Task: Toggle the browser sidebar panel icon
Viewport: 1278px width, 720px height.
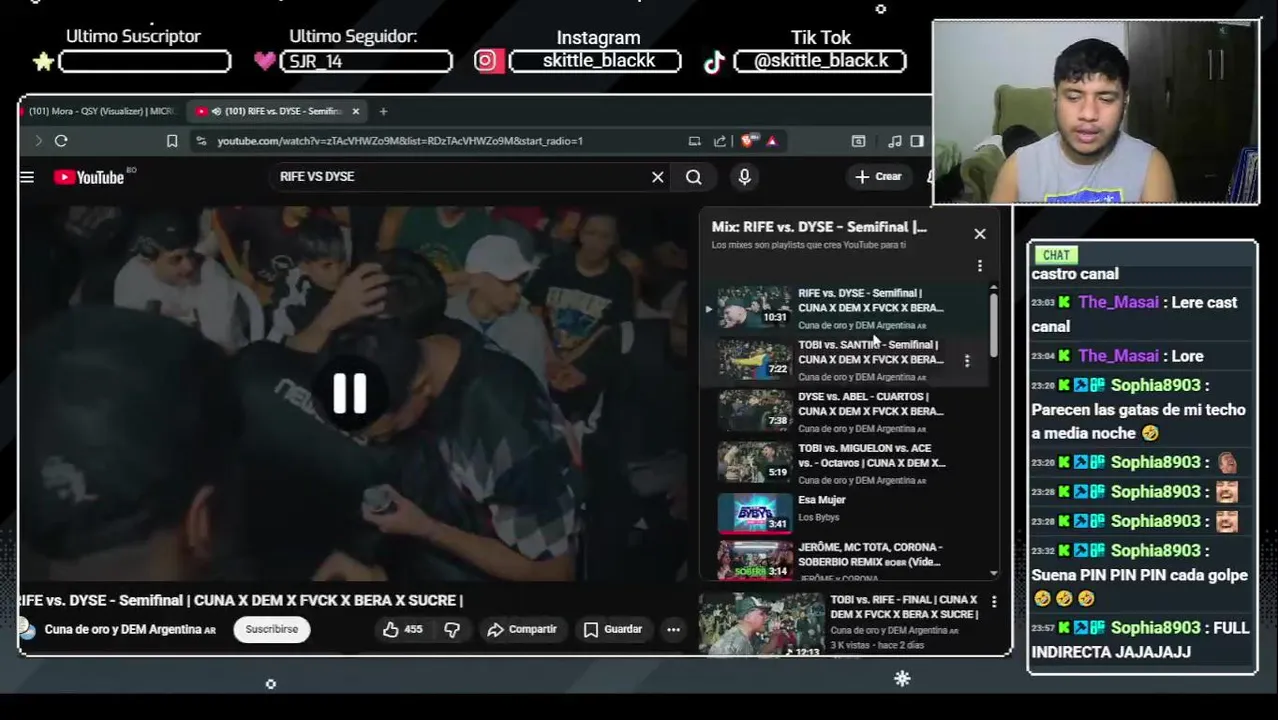Action: [x=916, y=141]
